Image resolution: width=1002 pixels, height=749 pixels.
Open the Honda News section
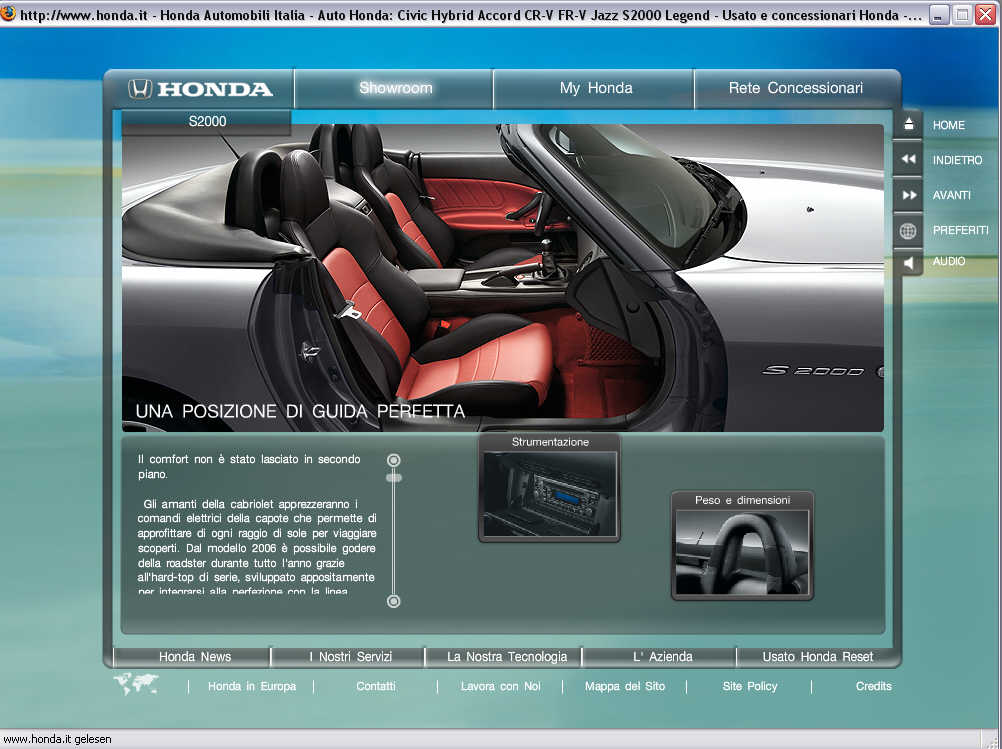pyautogui.click(x=194, y=657)
